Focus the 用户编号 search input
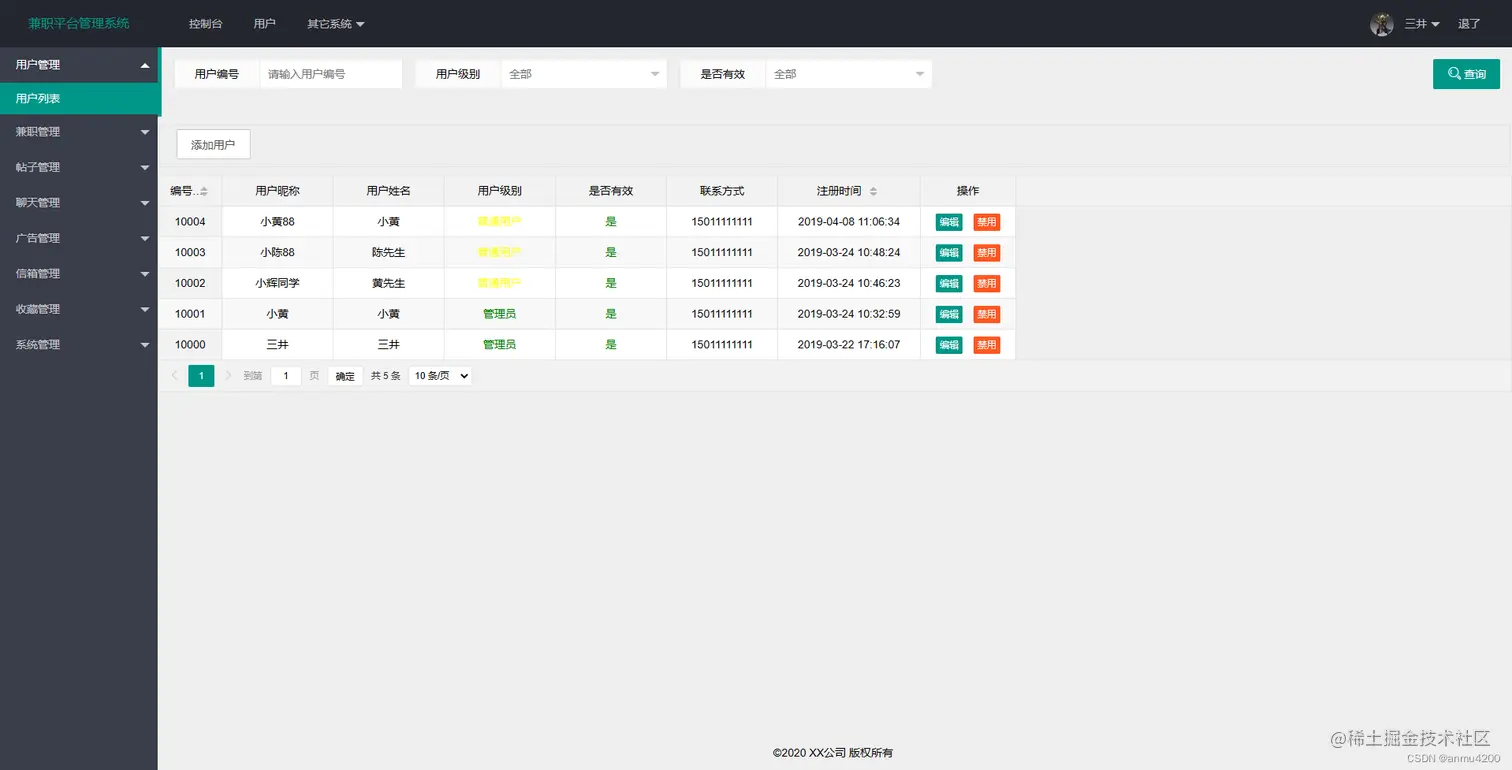The image size is (1512, 770). [x=331, y=74]
